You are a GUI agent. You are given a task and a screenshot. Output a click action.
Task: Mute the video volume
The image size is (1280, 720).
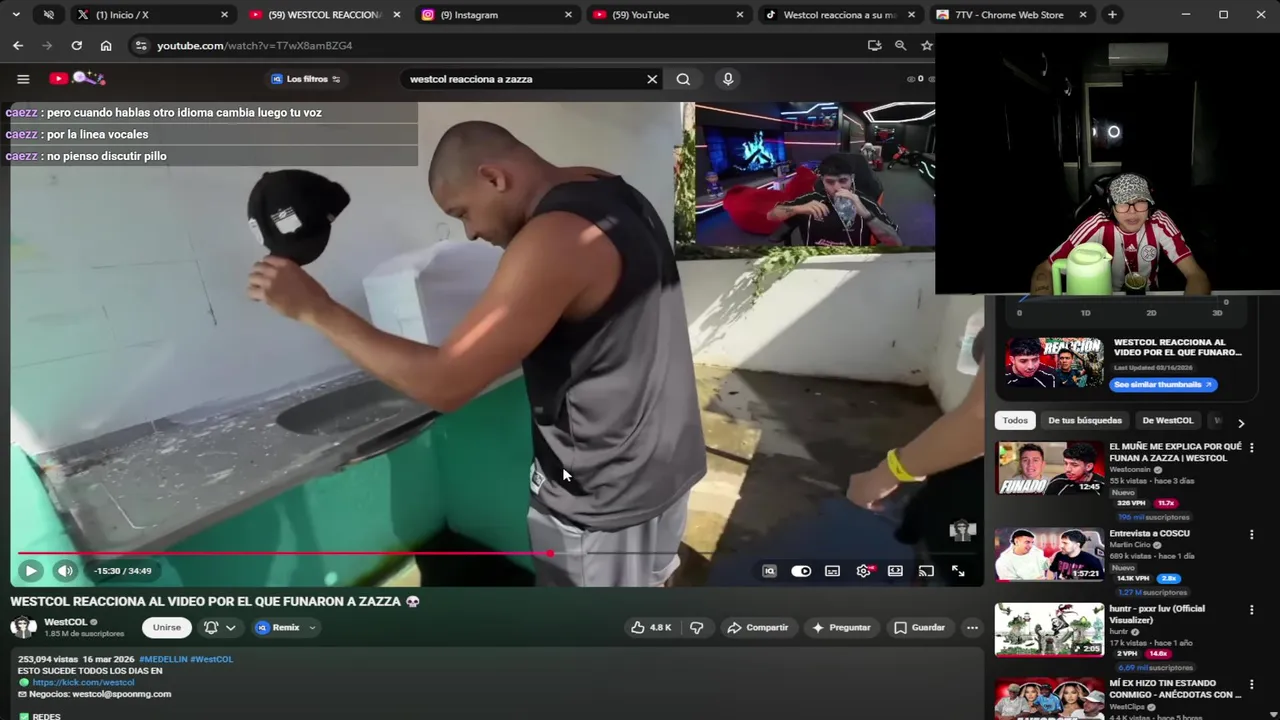pyautogui.click(x=65, y=571)
